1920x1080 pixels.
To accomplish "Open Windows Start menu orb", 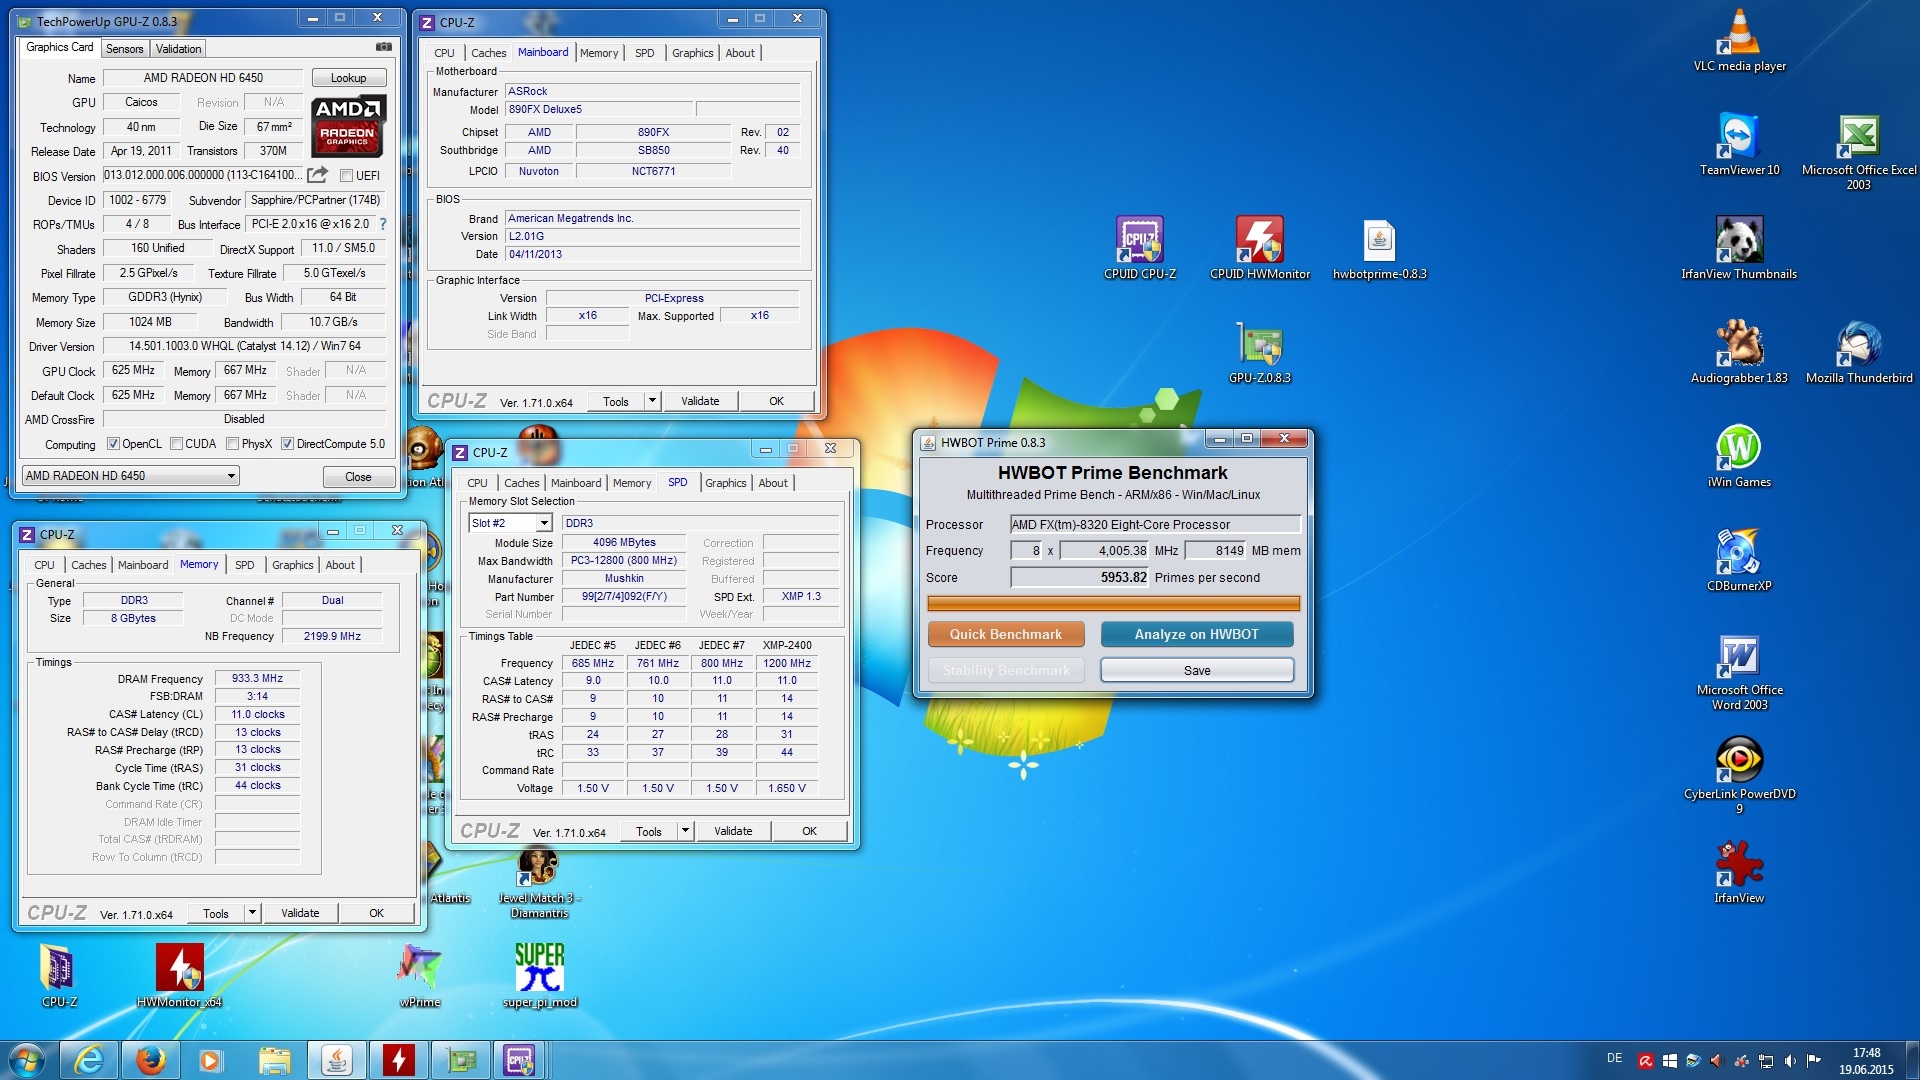I will 27,1060.
